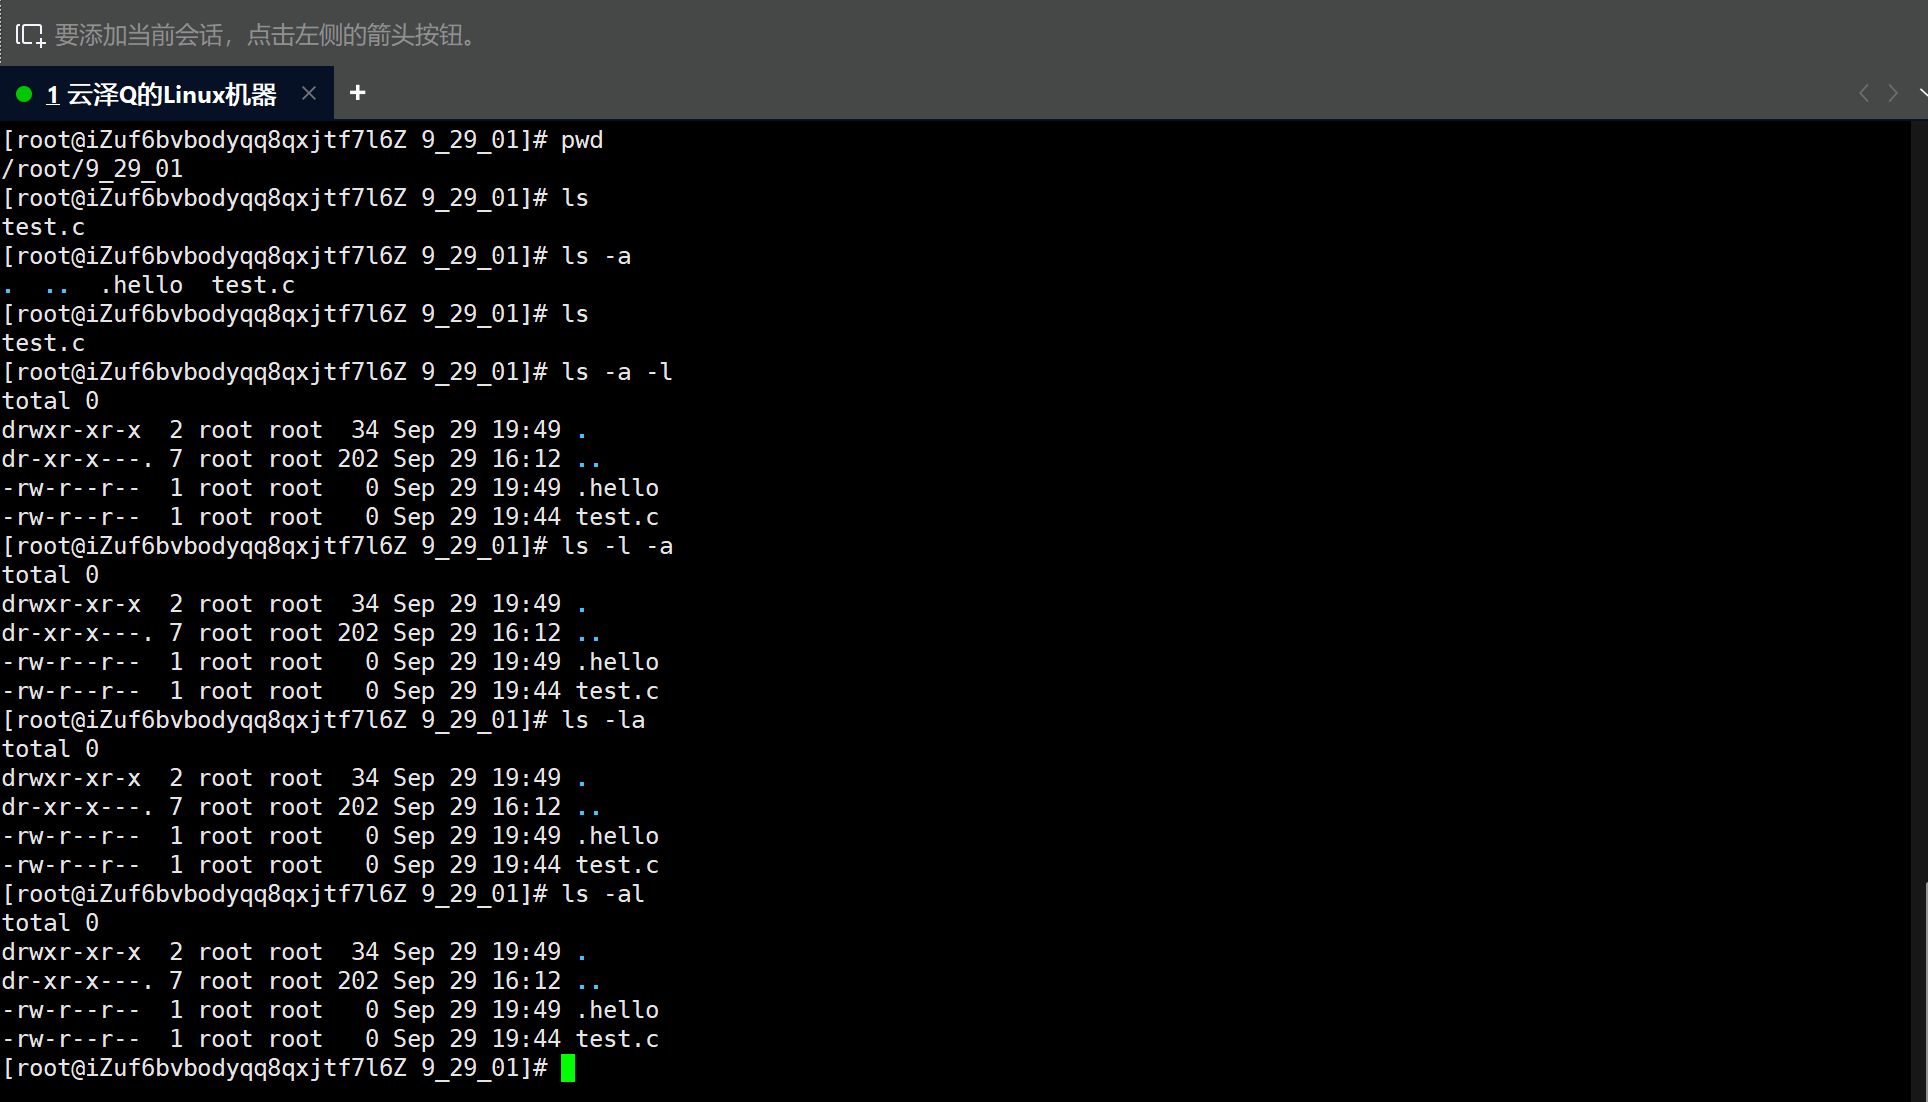Switch to the 云泽Q的Linux机器 tab
Image resolution: width=1928 pixels, height=1102 pixels.
(x=171, y=95)
